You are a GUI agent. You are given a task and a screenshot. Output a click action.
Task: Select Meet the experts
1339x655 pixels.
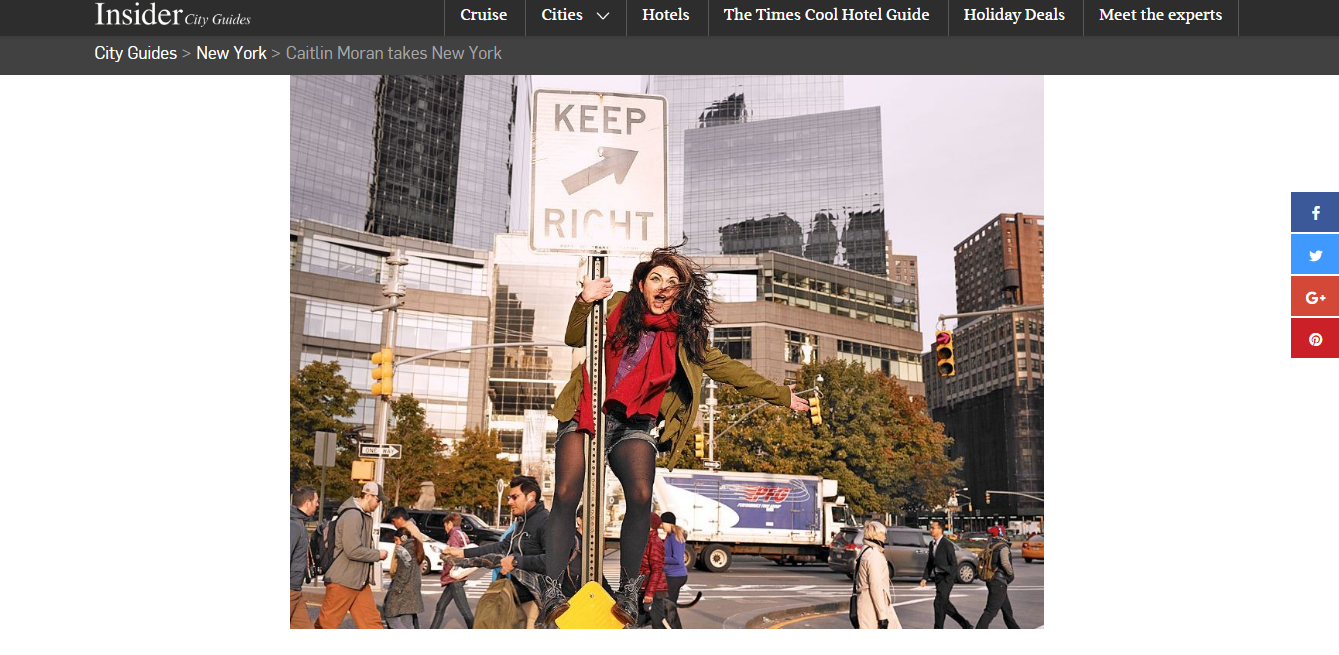point(1160,15)
